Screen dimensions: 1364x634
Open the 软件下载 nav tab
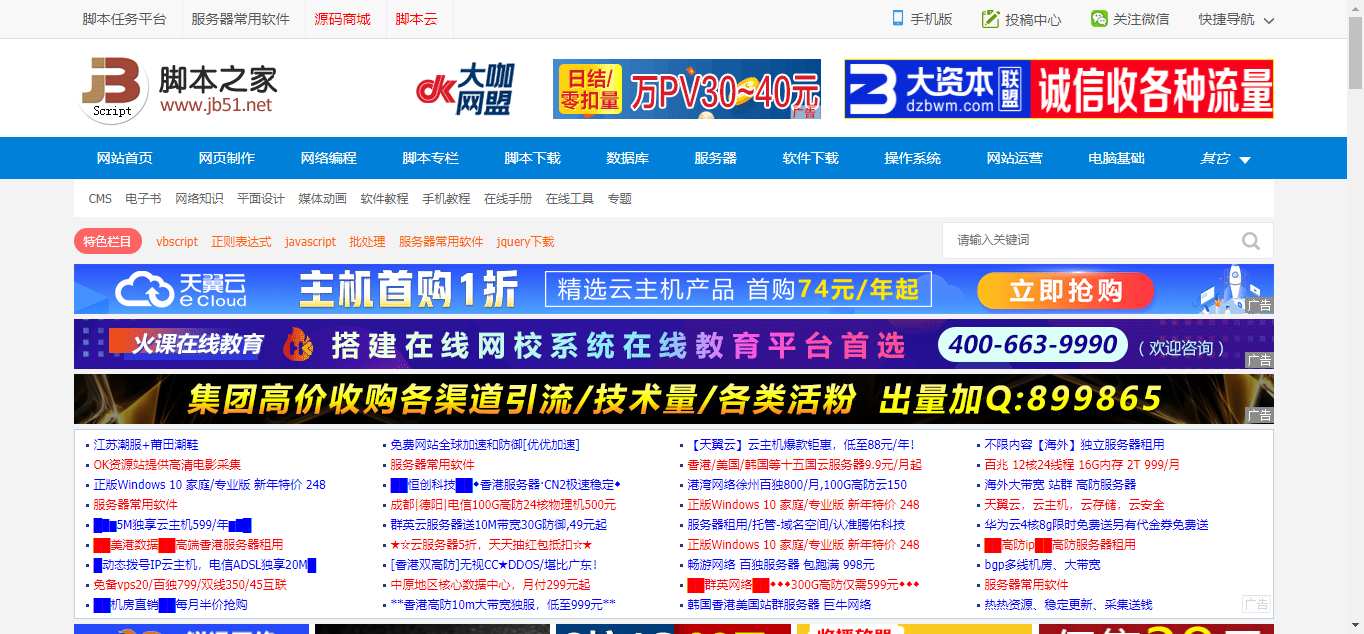(x=811, y=158)
